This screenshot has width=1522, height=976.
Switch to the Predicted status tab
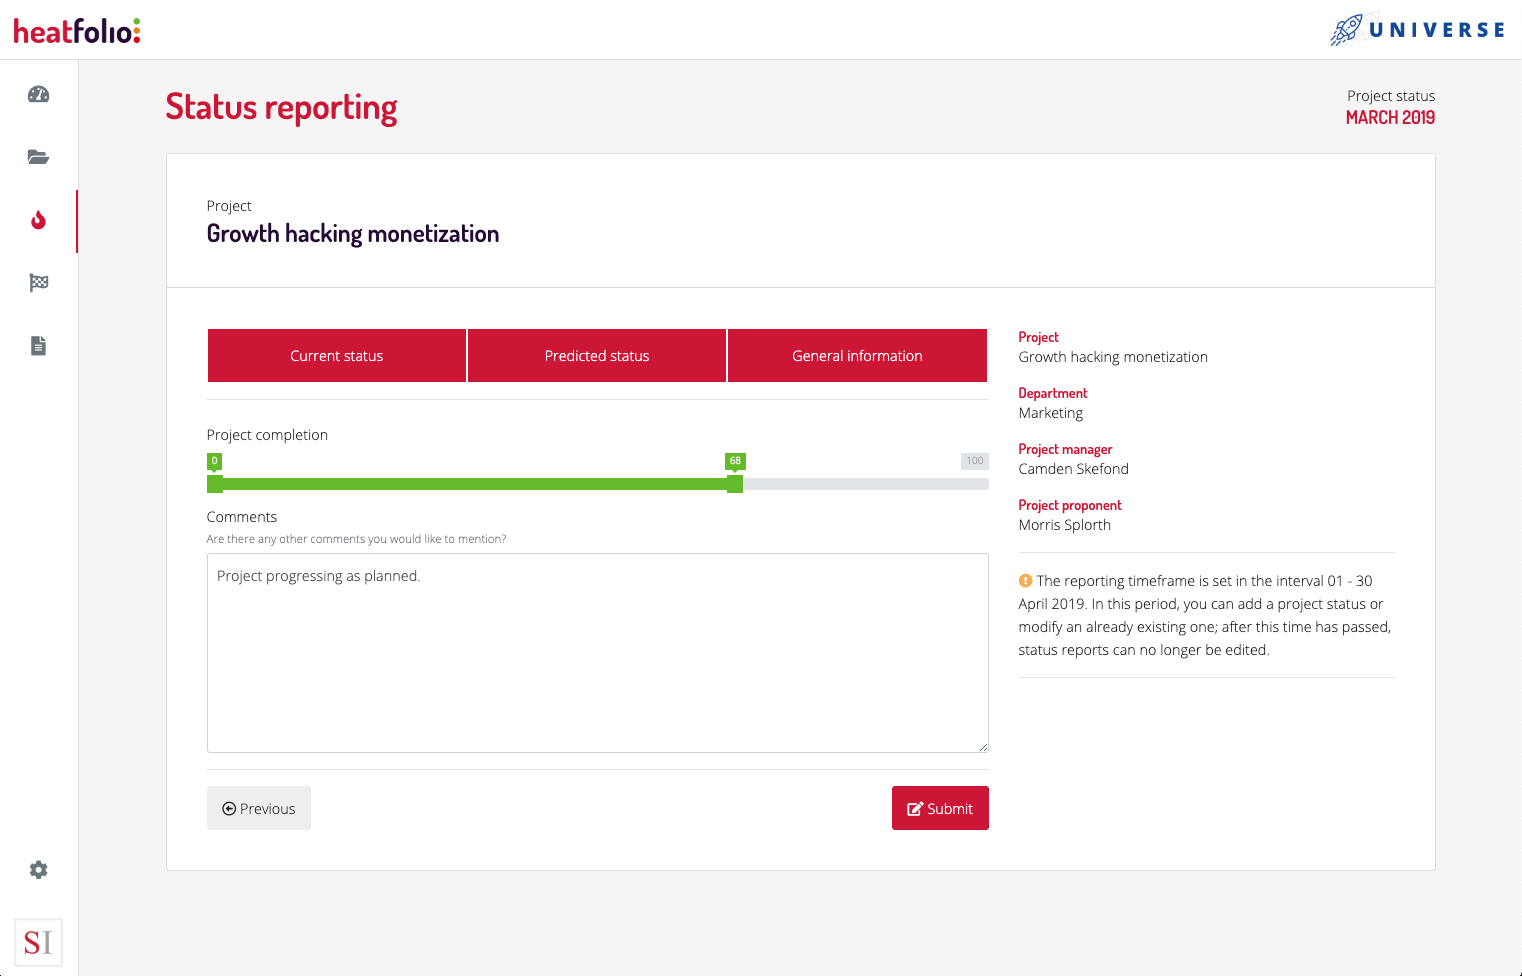pos(597,356)
